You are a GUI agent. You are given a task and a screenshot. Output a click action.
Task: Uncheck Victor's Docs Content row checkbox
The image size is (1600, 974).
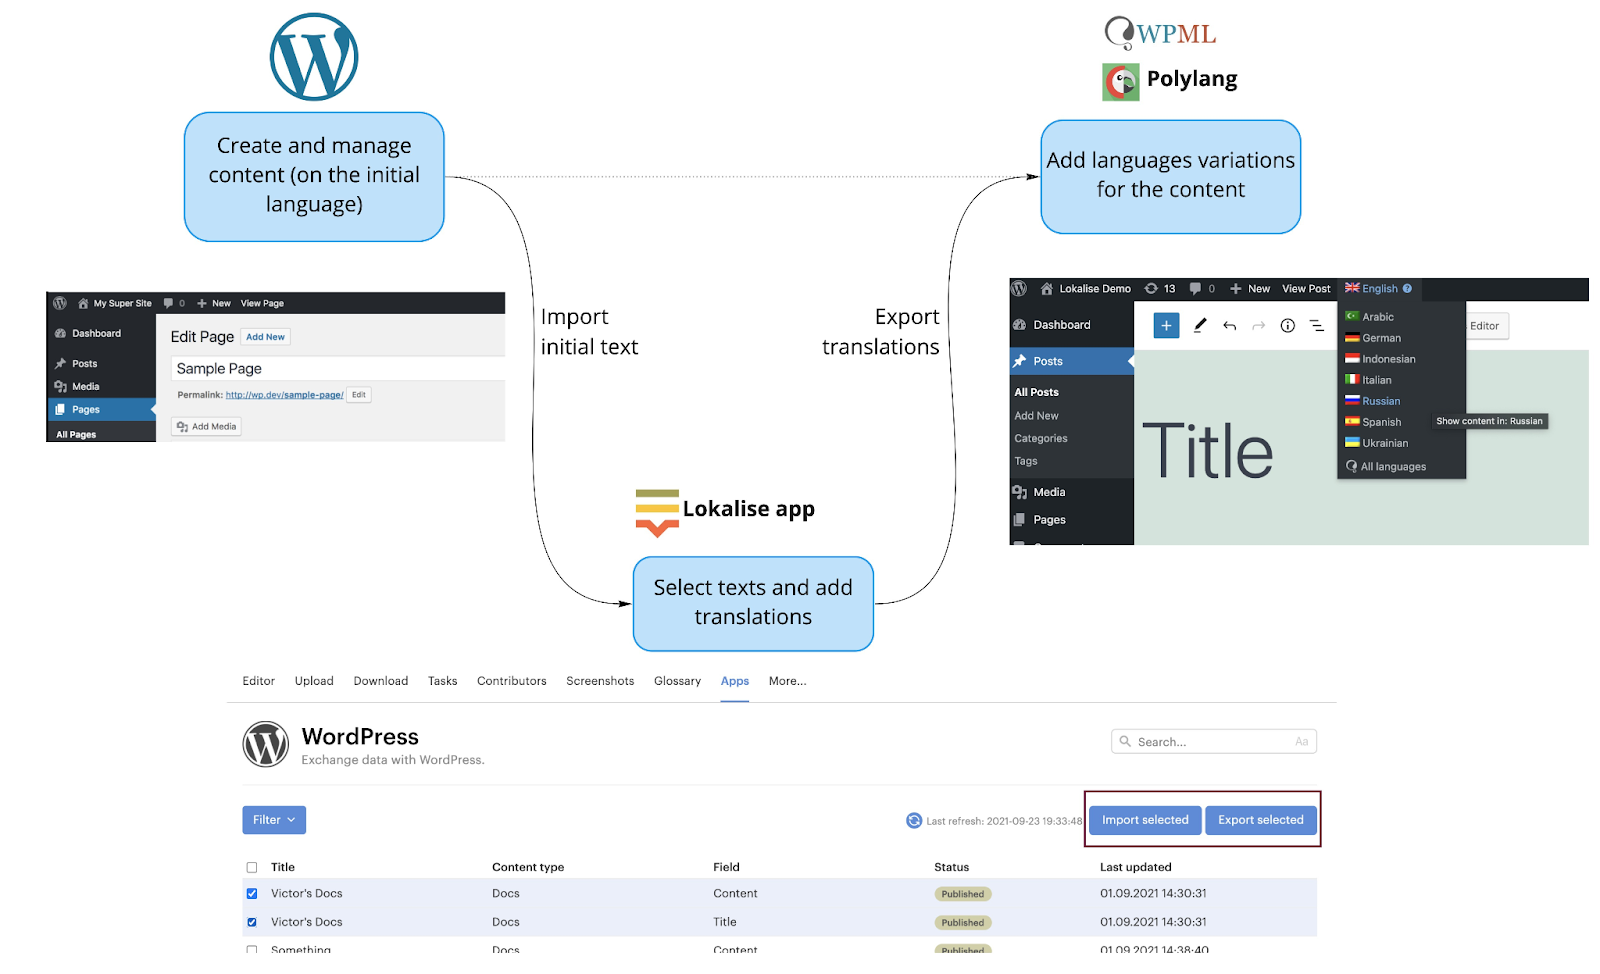tap(252, 894)
